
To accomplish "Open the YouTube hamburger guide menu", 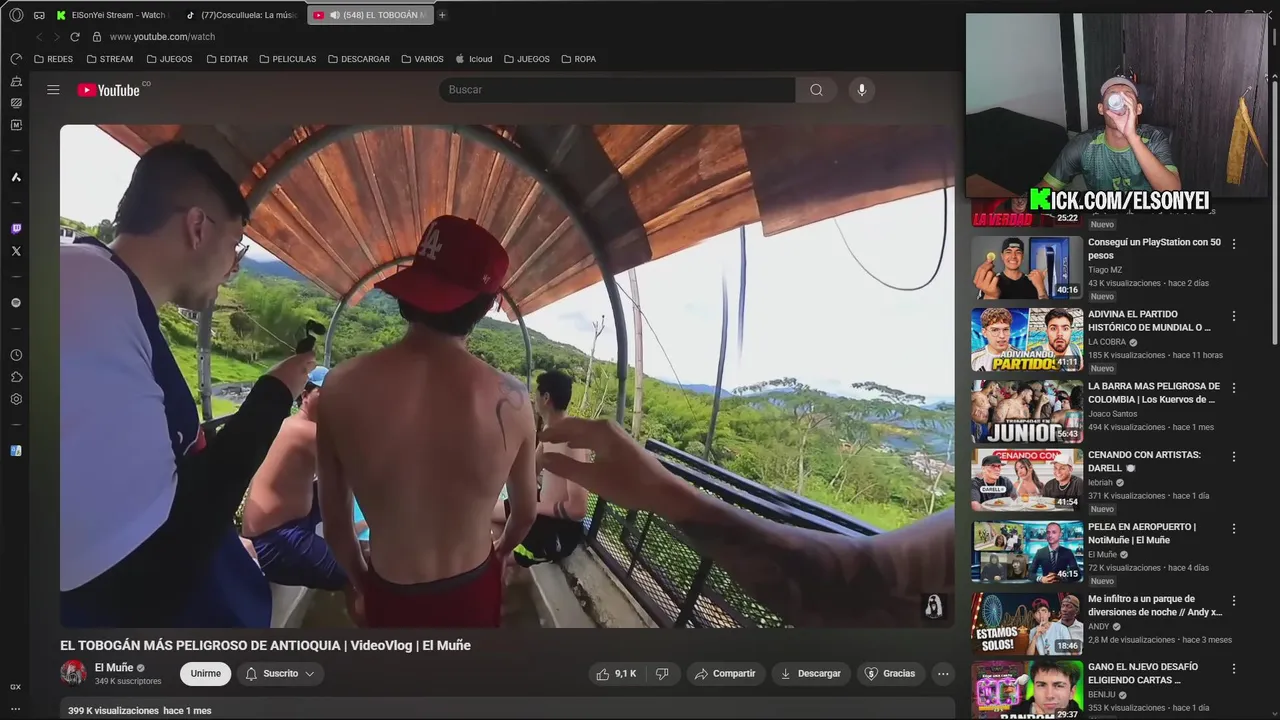I will click(53, 90).
